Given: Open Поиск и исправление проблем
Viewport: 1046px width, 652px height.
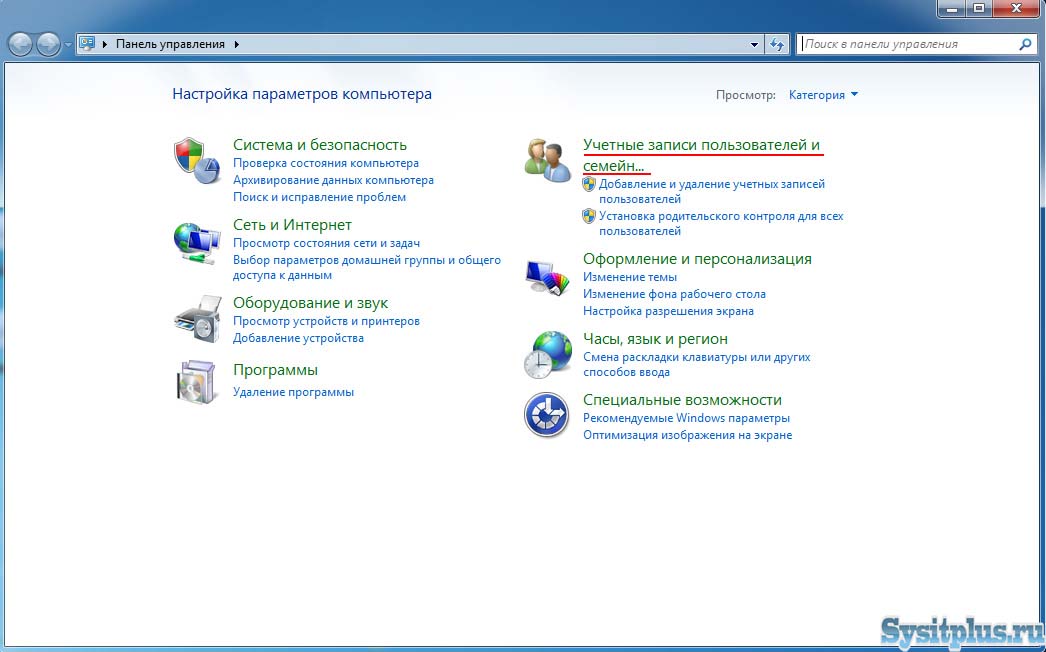Looking at the screenshot, I should tap(319, 197).
